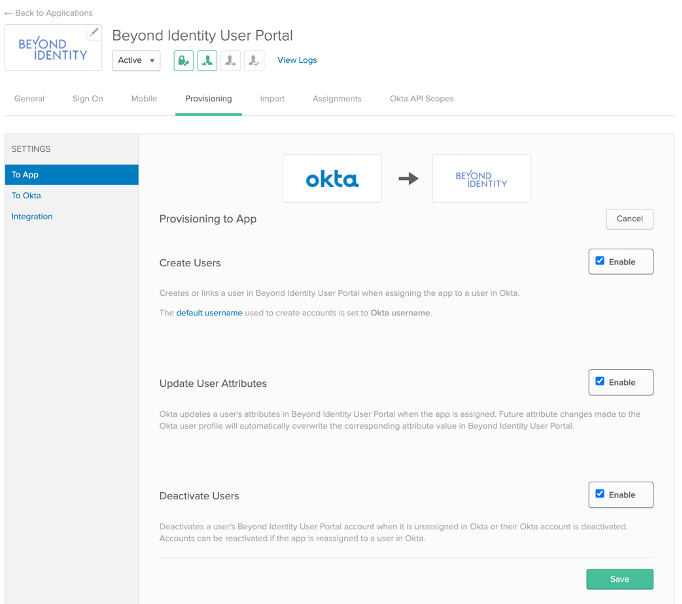Open the View Logs link
The height and width of the screenshot is (604, 682).
[297, 61]
